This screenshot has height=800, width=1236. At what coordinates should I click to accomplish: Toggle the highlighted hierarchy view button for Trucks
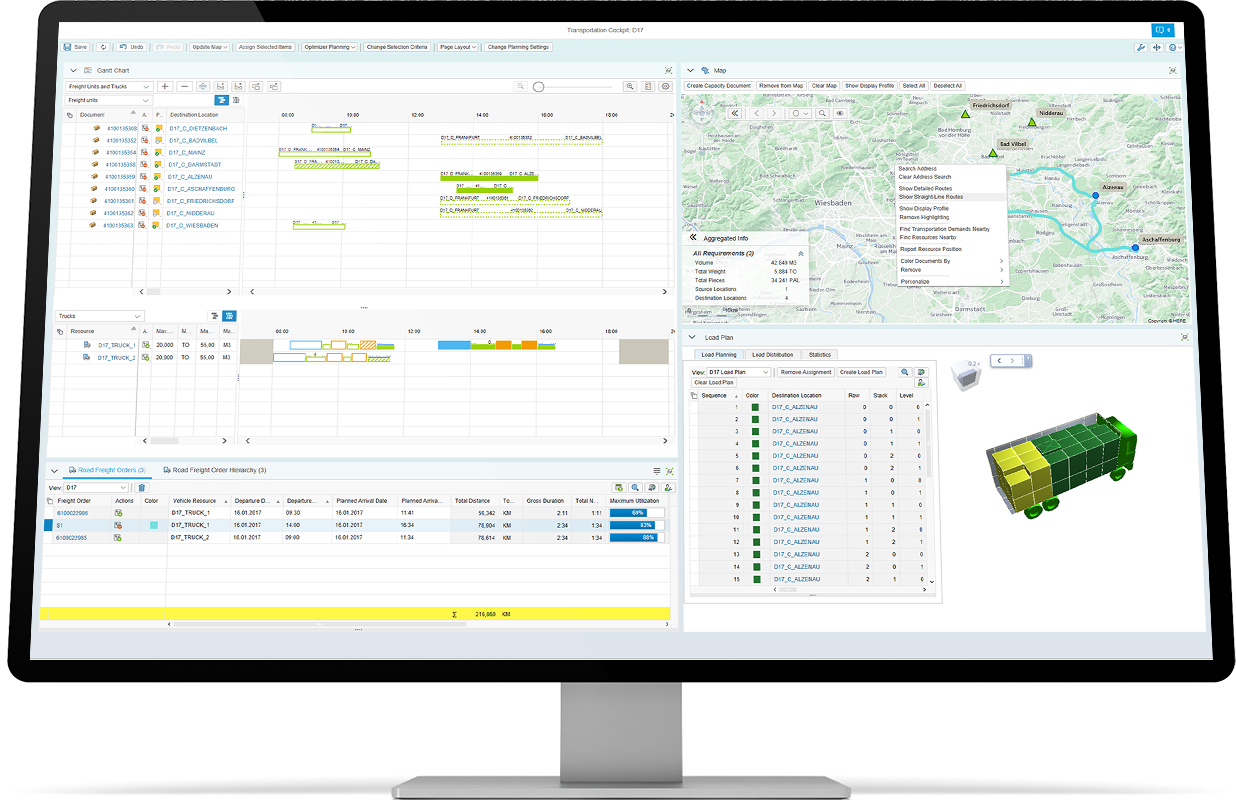click(x=229, y=316)
